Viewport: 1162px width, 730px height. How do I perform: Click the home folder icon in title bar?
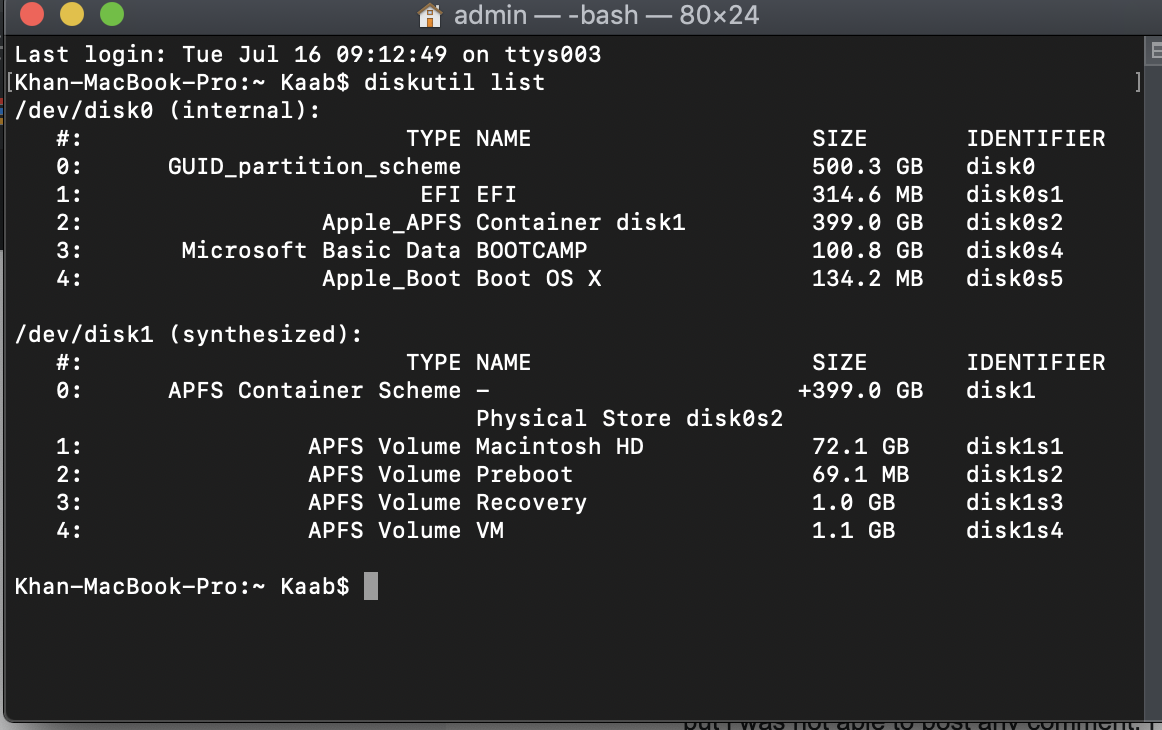tap(429, 15)
